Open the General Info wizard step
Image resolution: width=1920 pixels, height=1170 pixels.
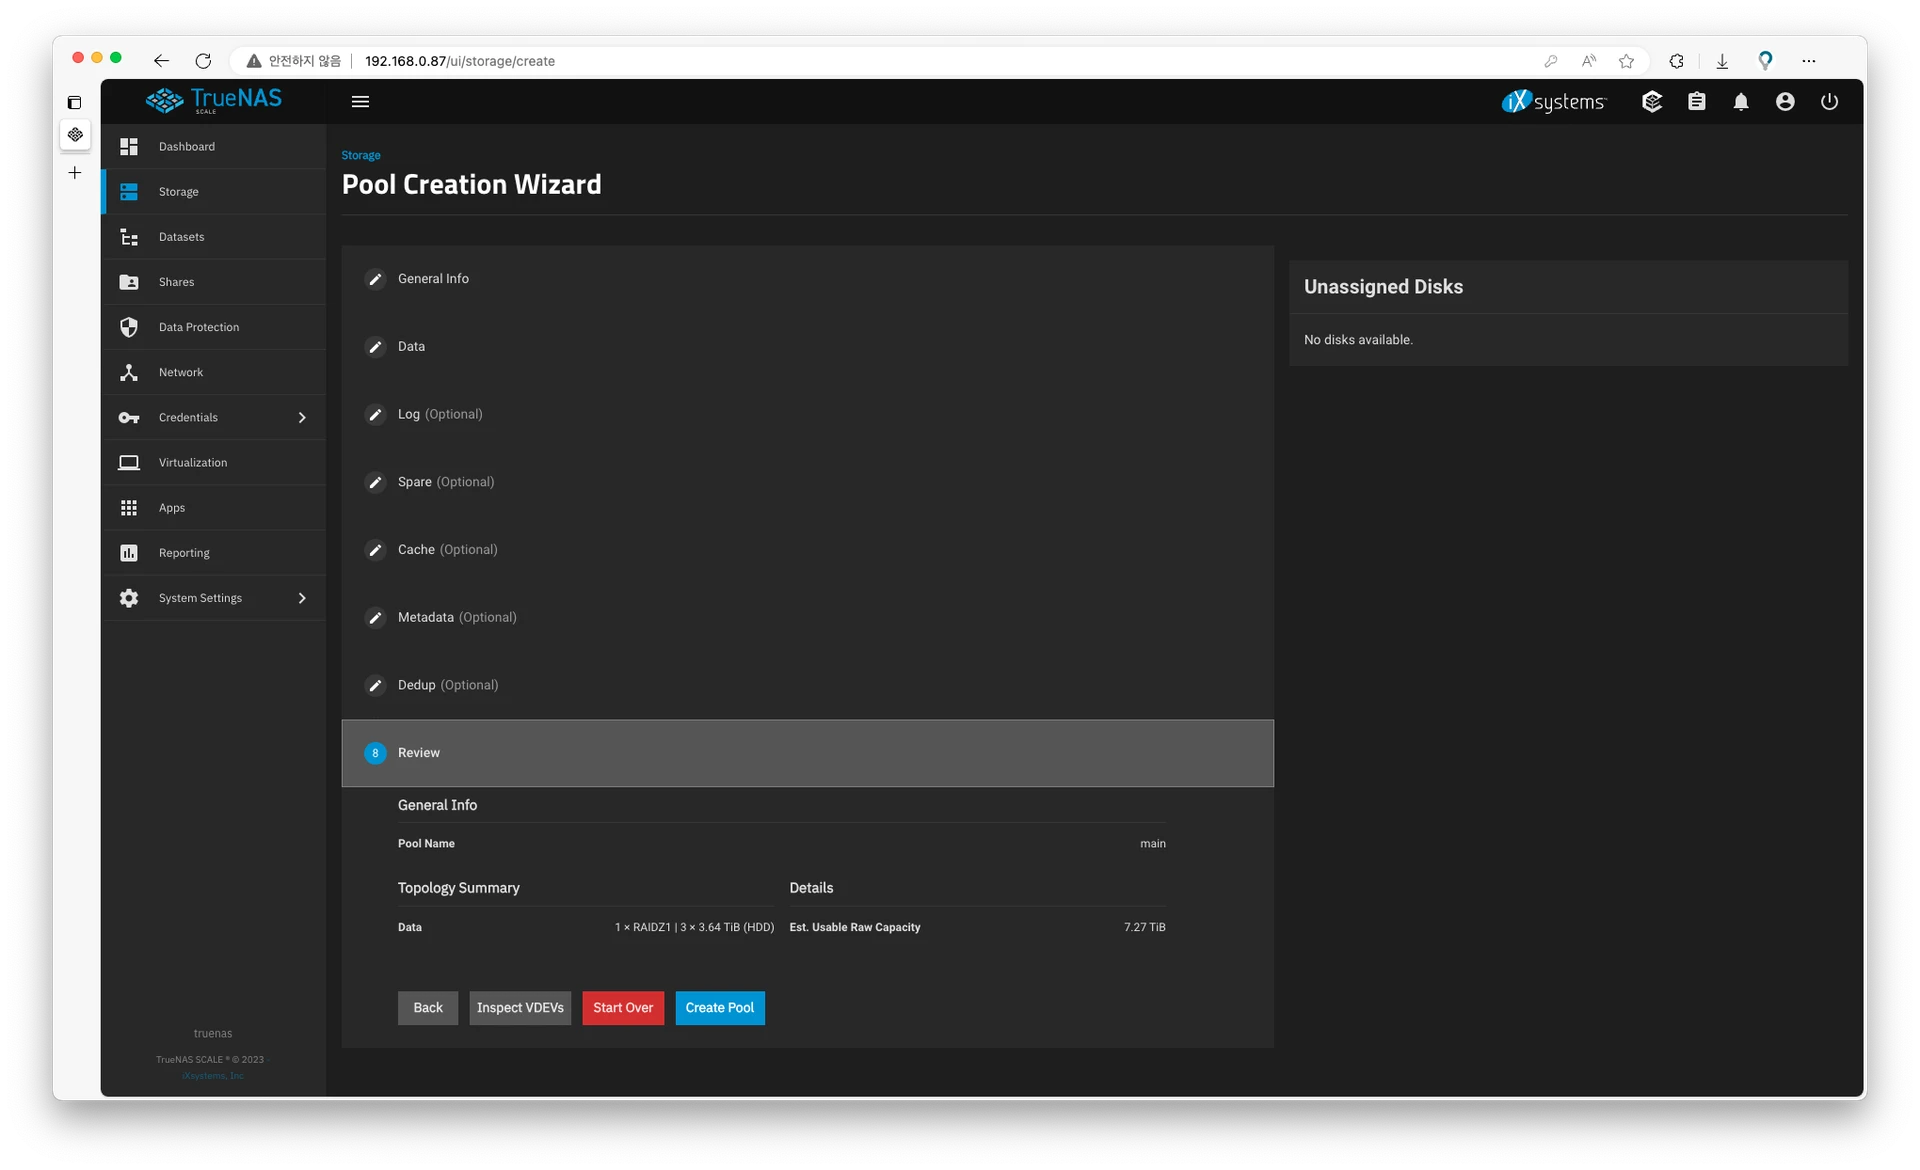pyautogui.click(x=433, y=279)
